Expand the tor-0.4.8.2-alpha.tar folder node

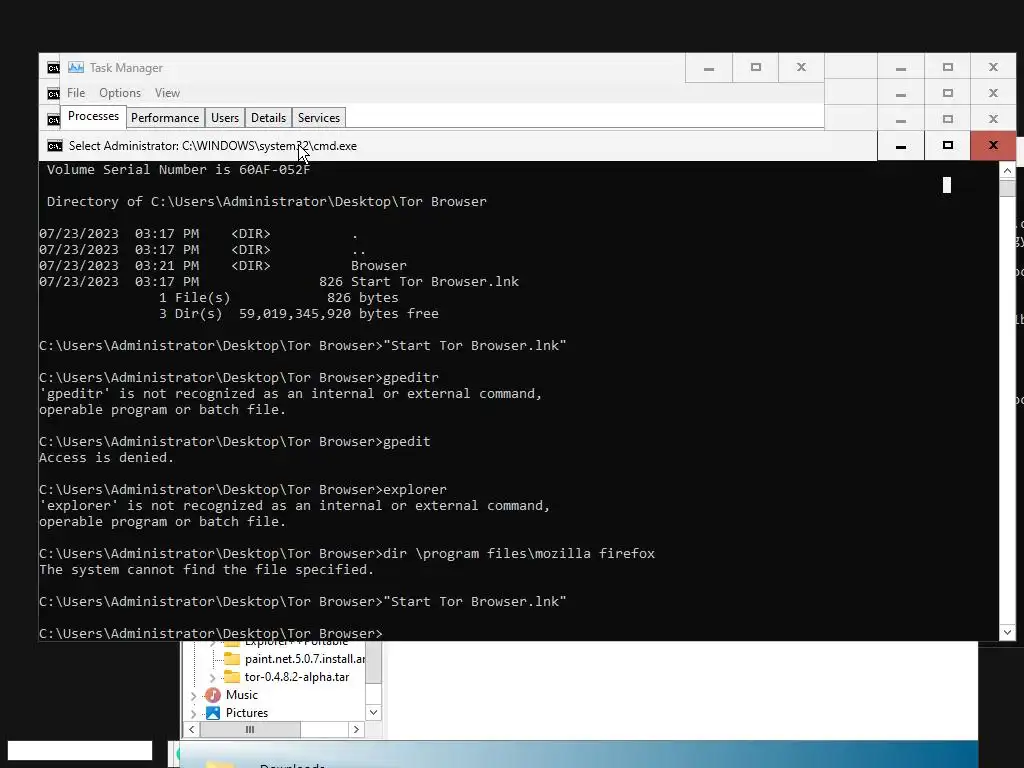coord(212,677)
